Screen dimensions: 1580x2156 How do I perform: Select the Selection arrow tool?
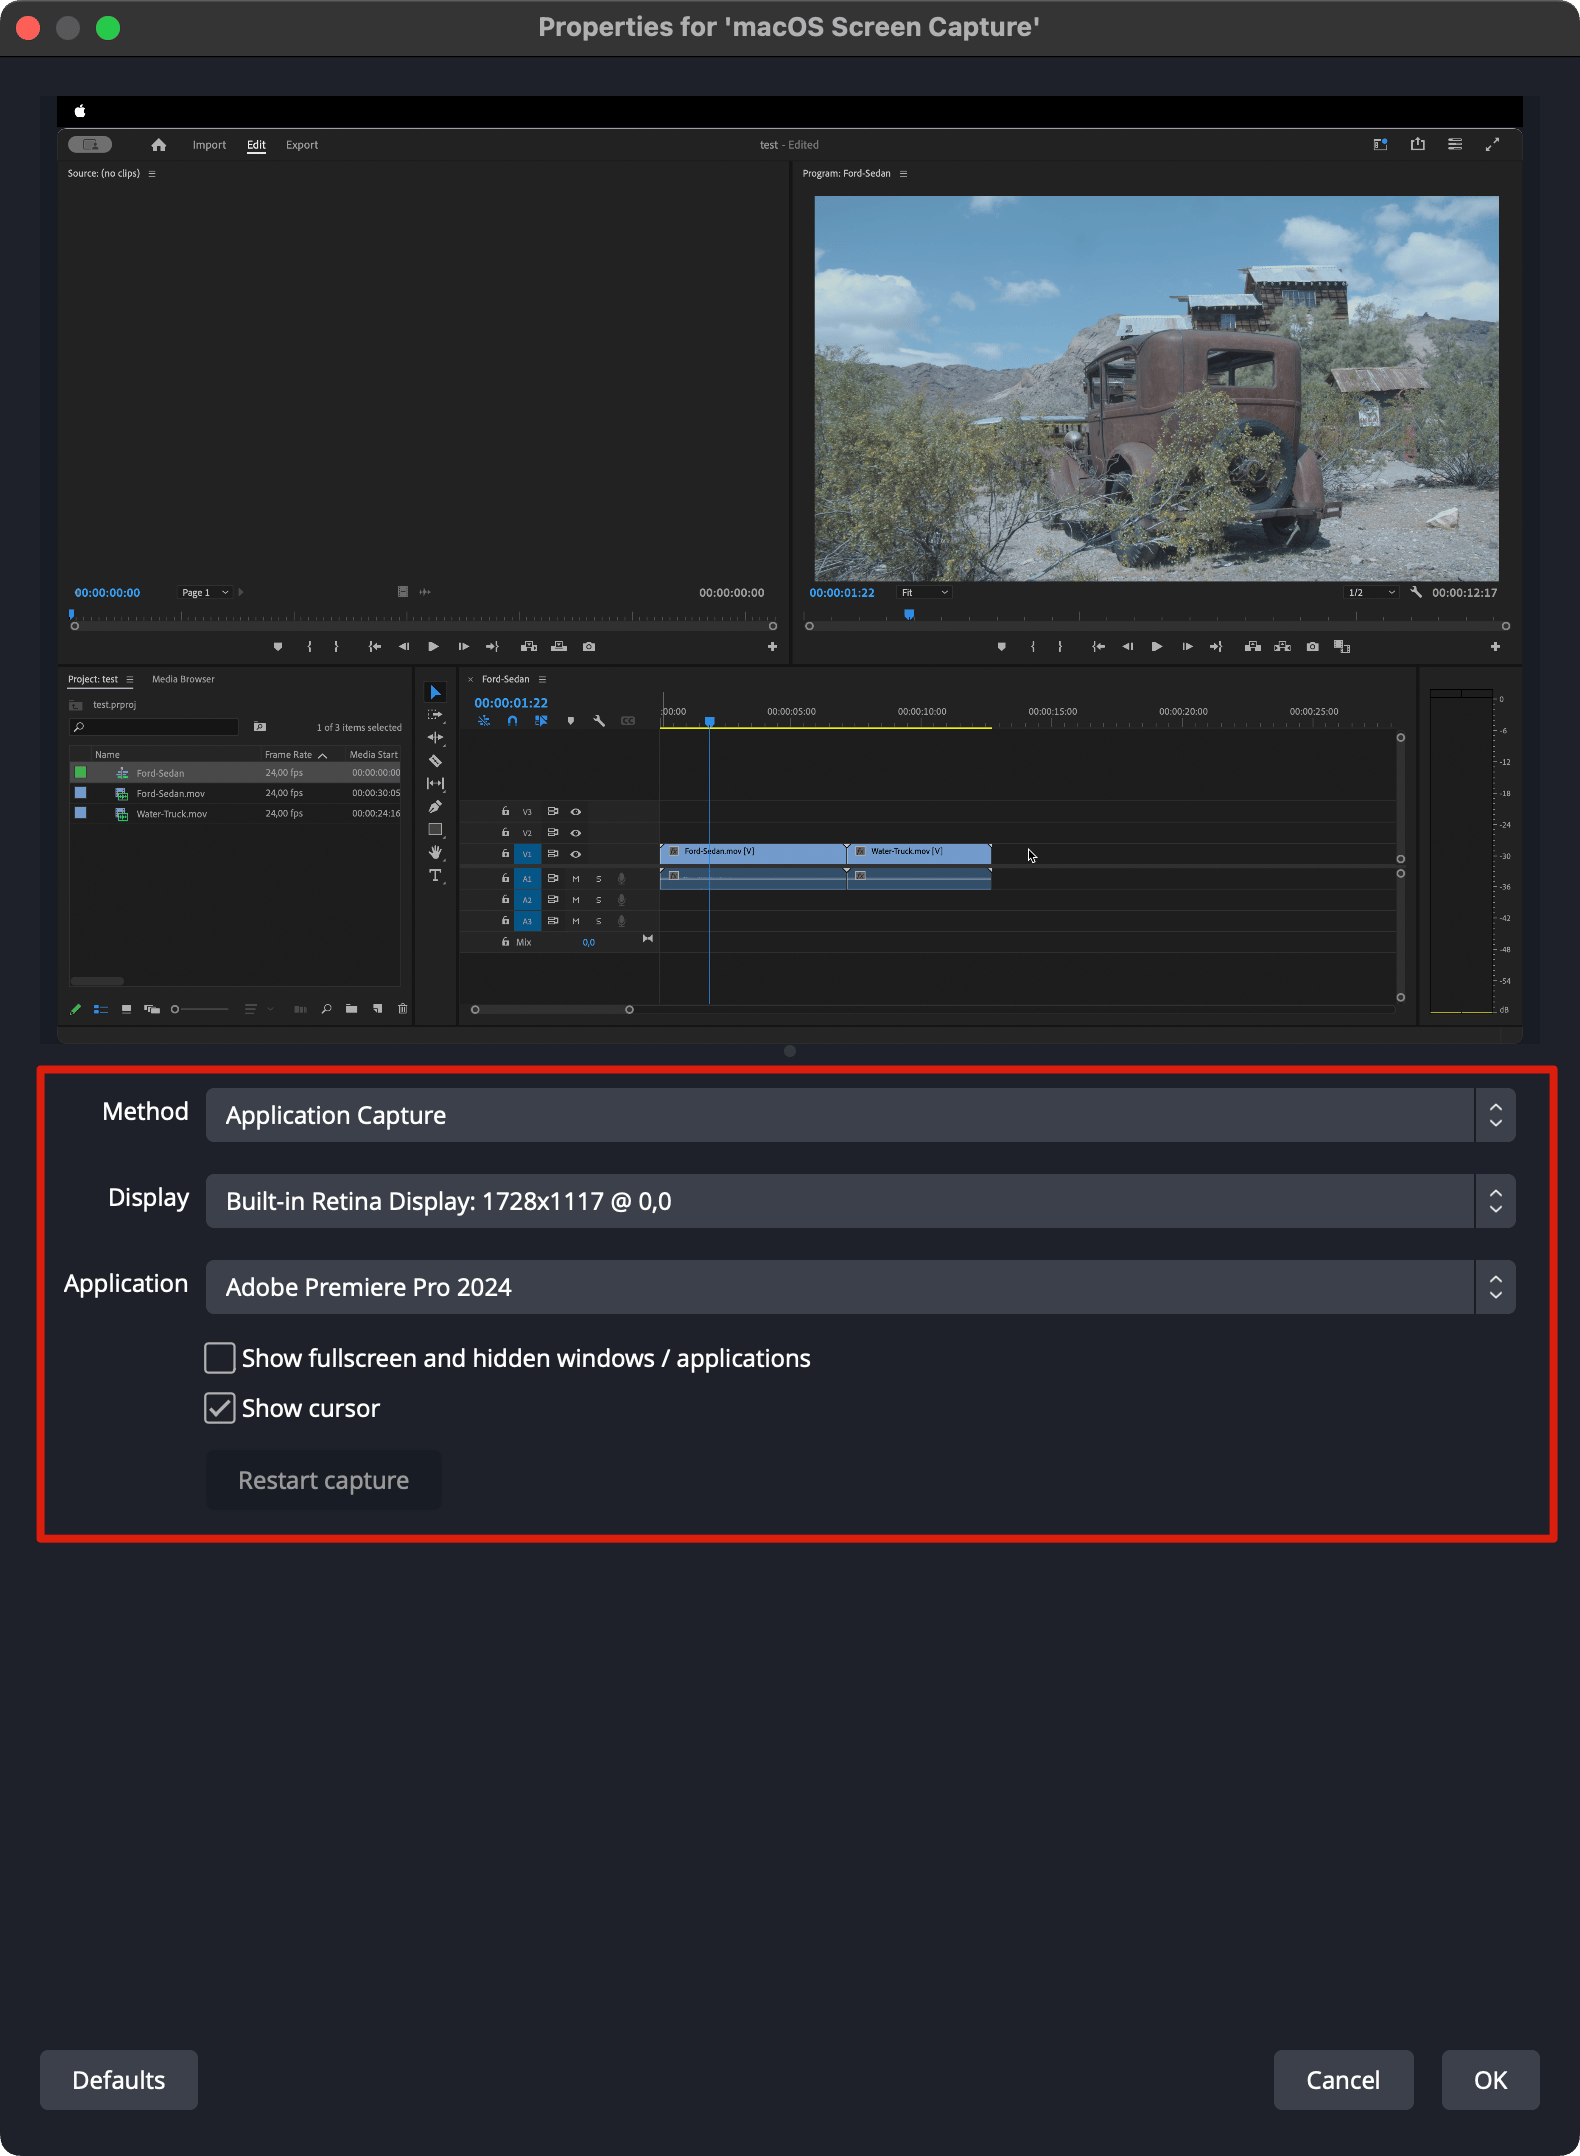(x=435, y=692)
